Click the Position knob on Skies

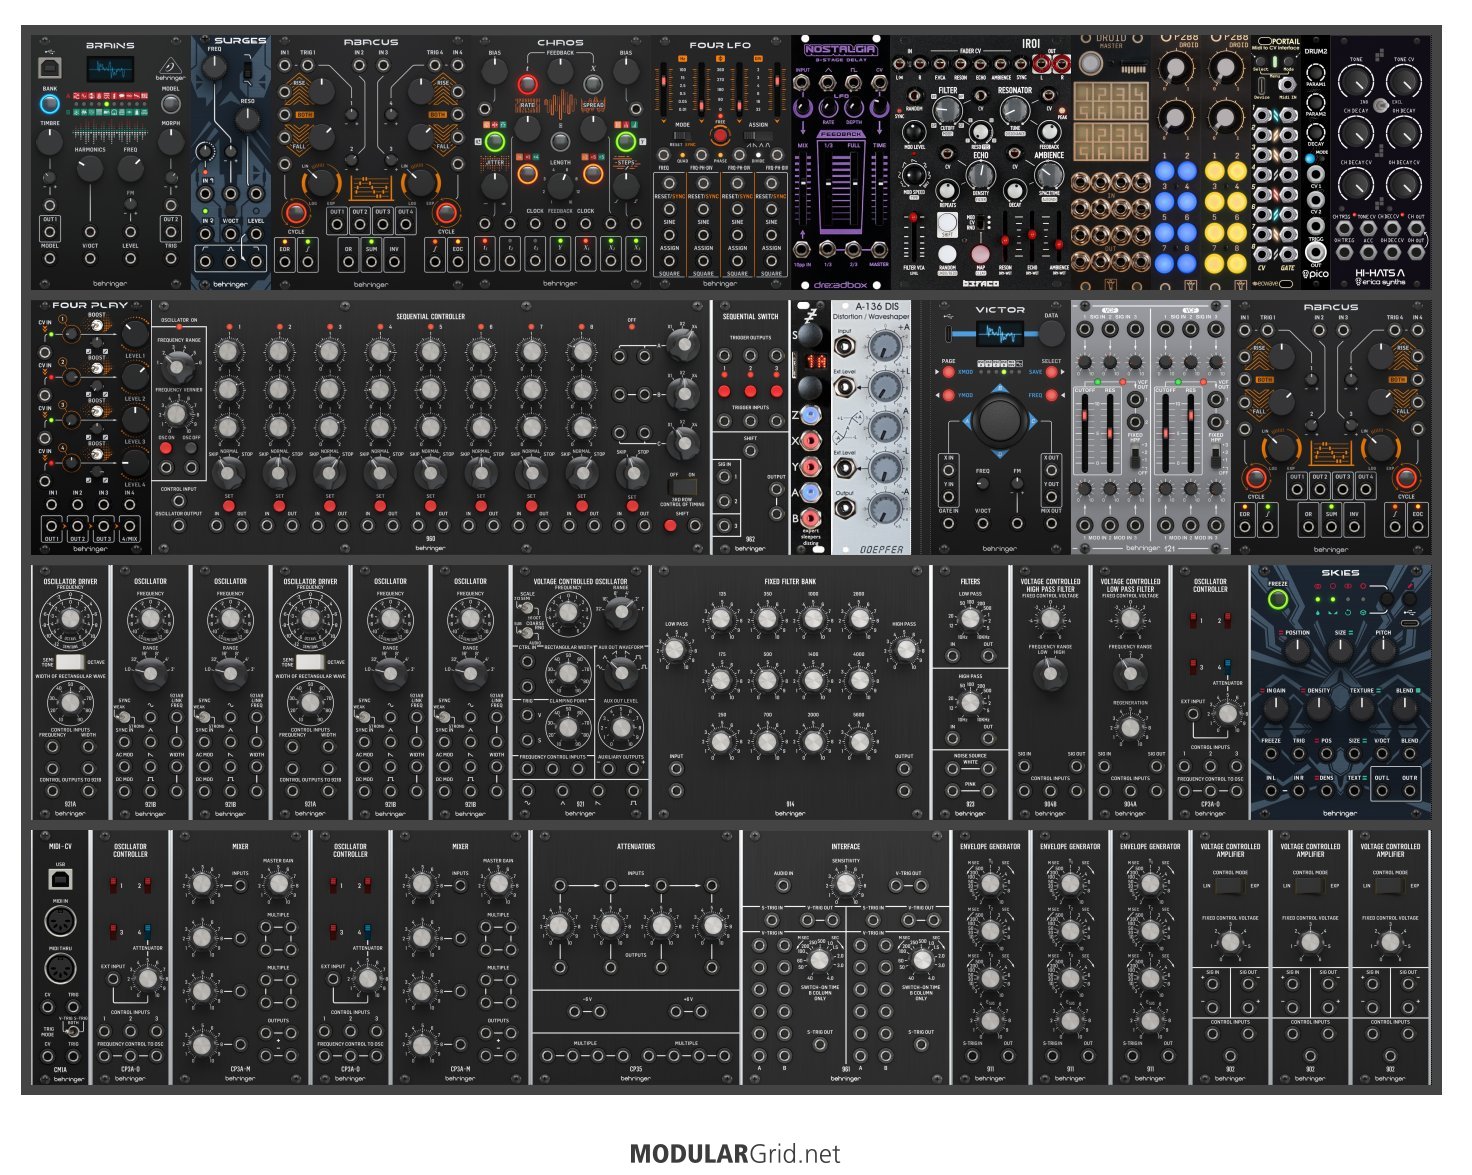1297,651
